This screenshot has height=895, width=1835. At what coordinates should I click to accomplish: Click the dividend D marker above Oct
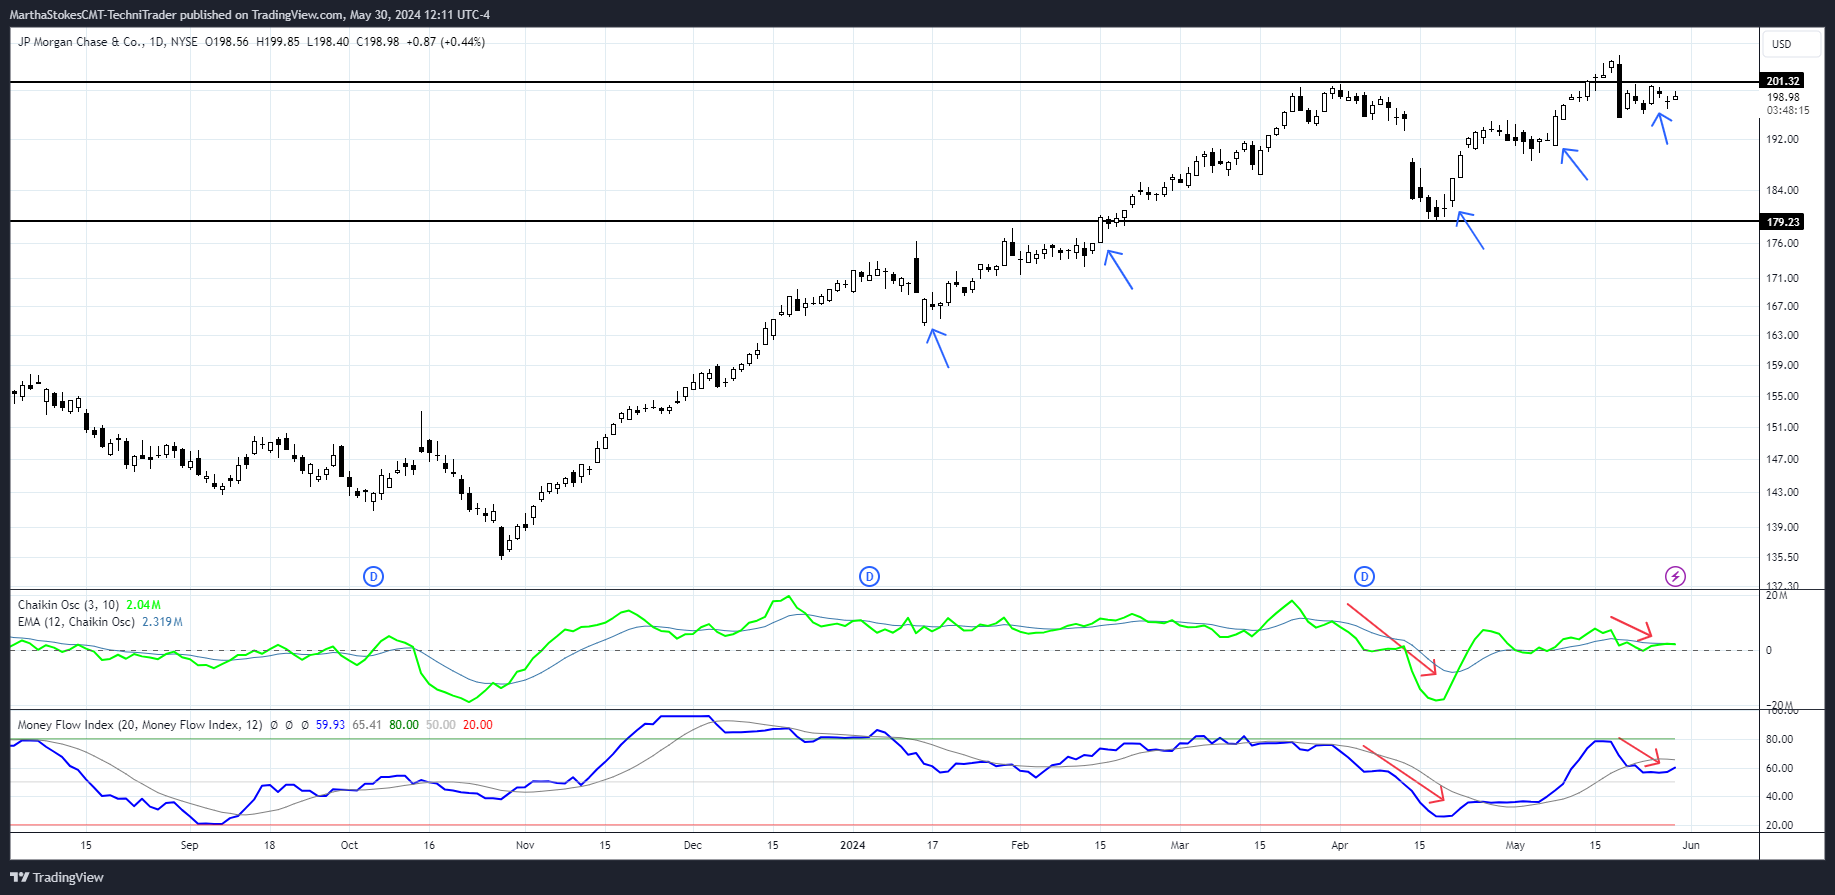click(x=373, y=576)
